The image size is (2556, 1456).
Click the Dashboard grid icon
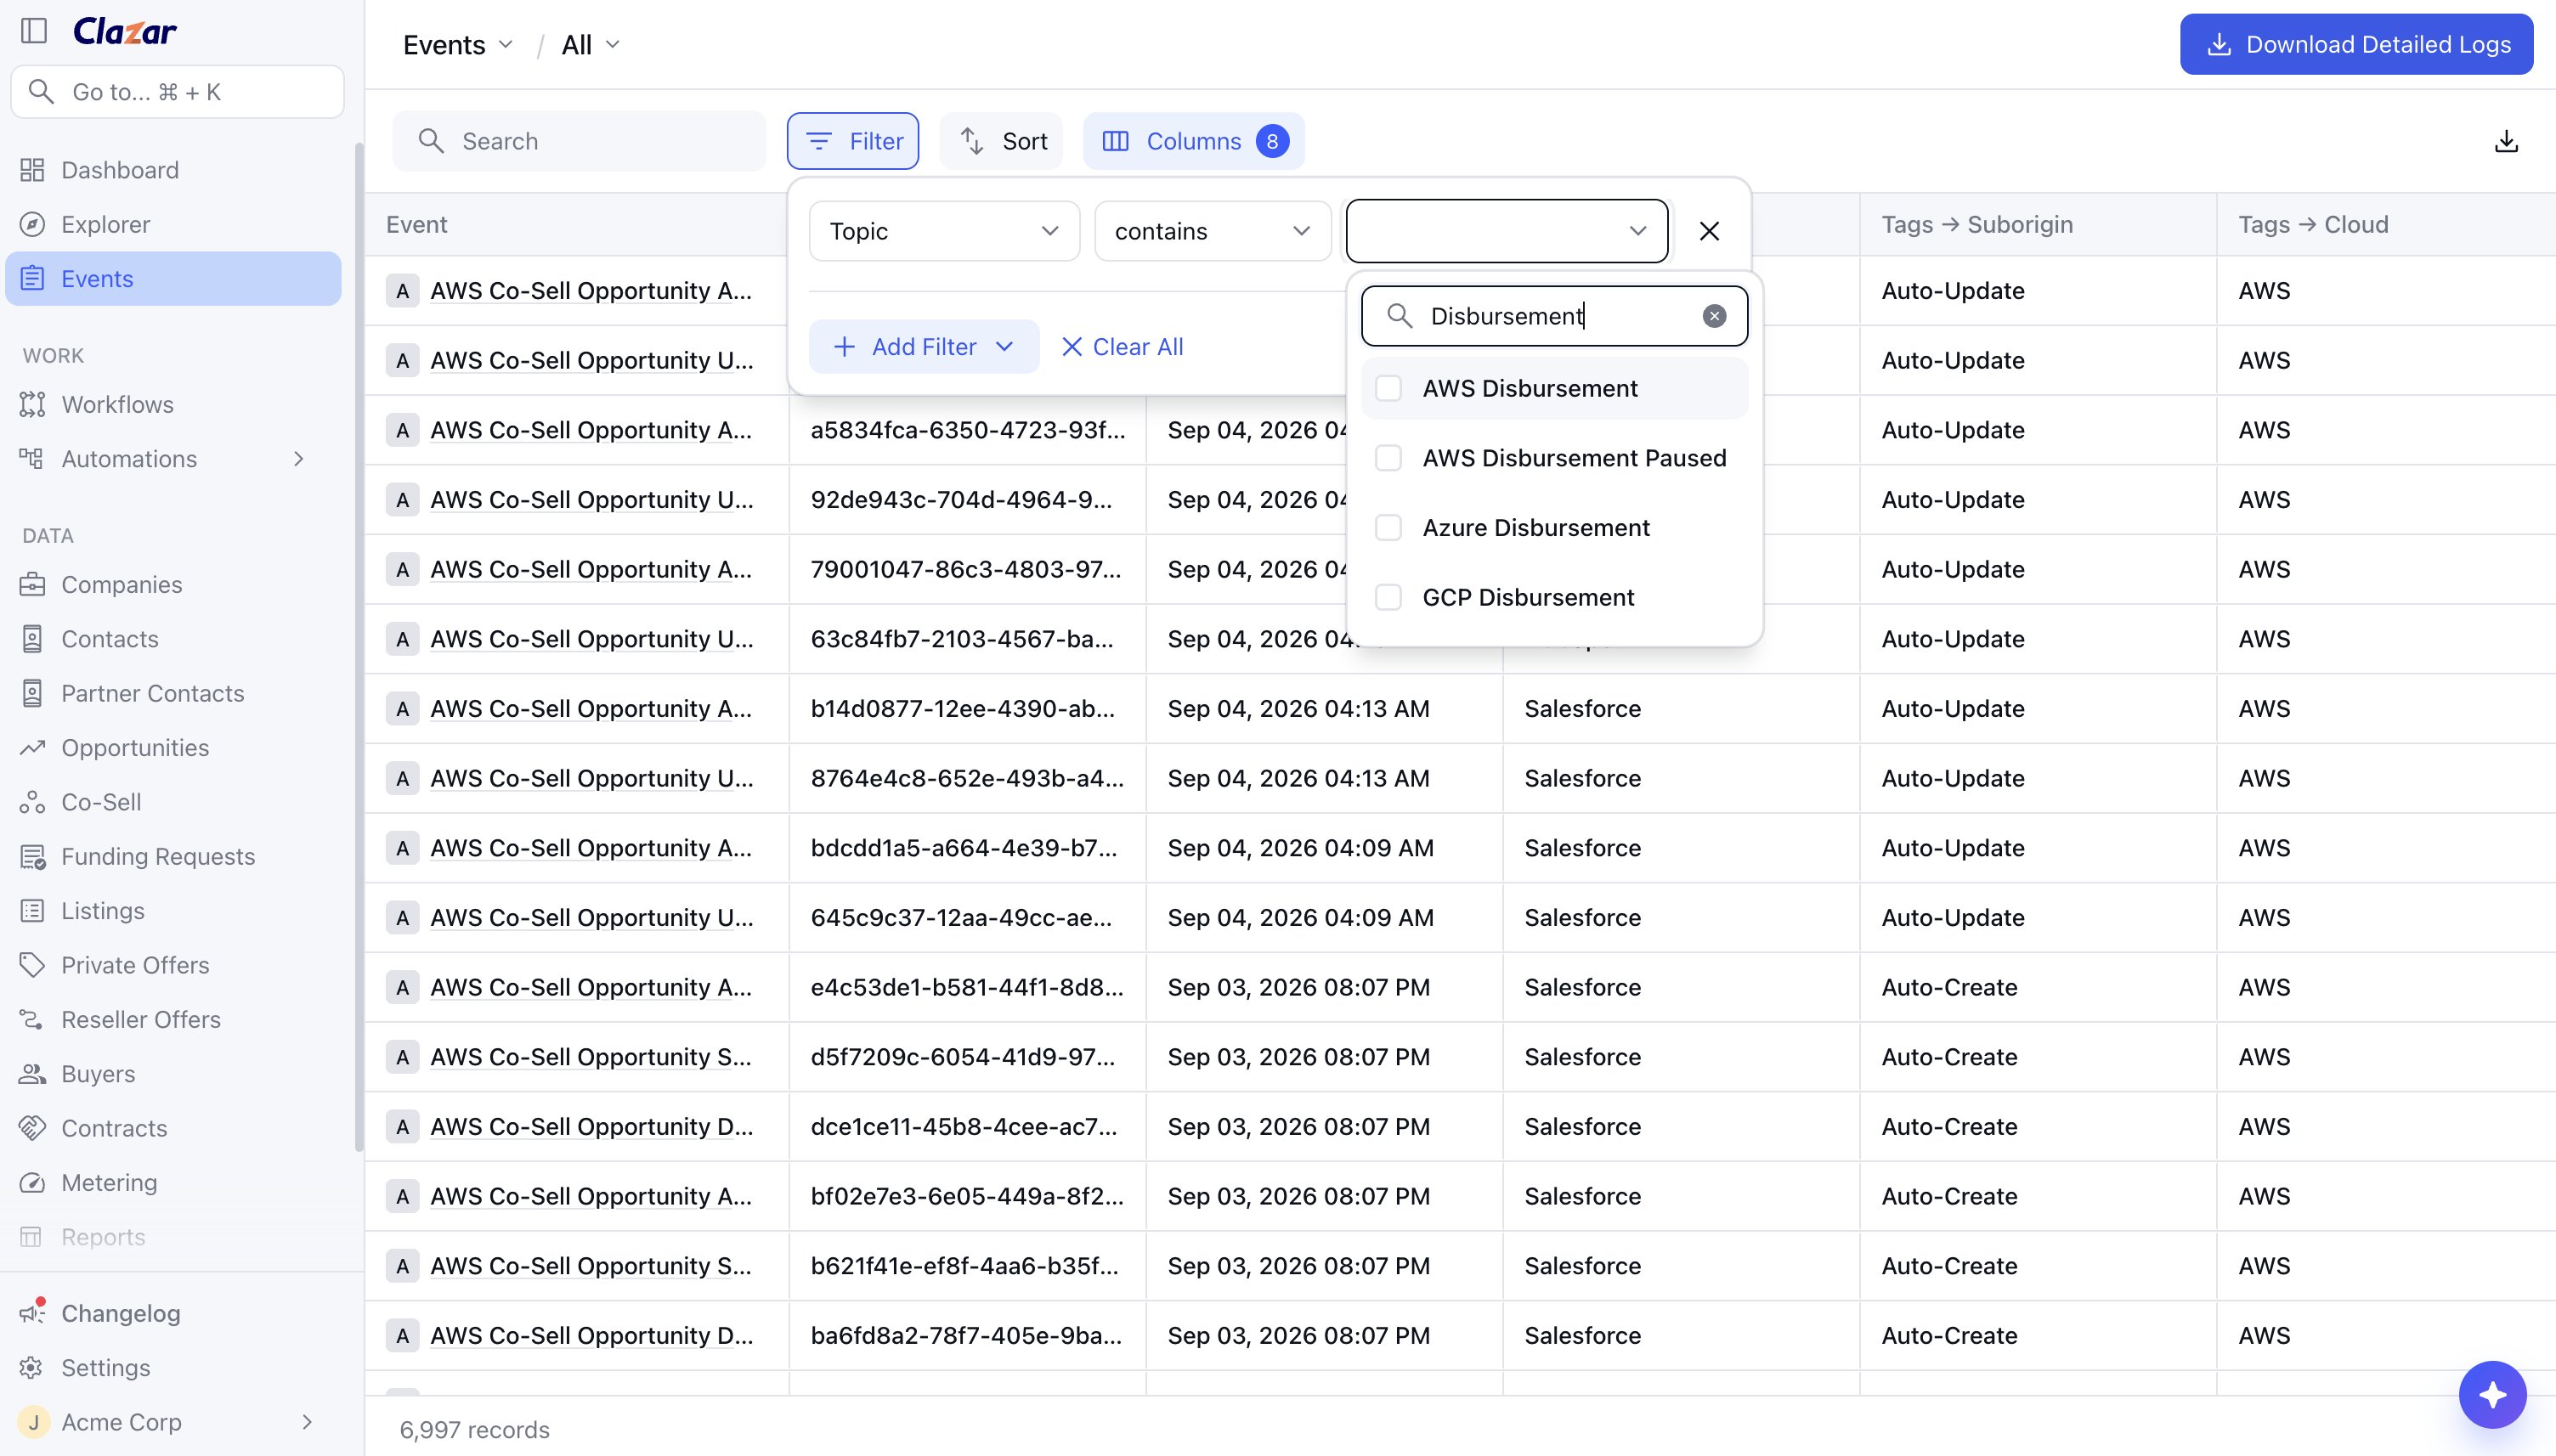coord(32,170)
